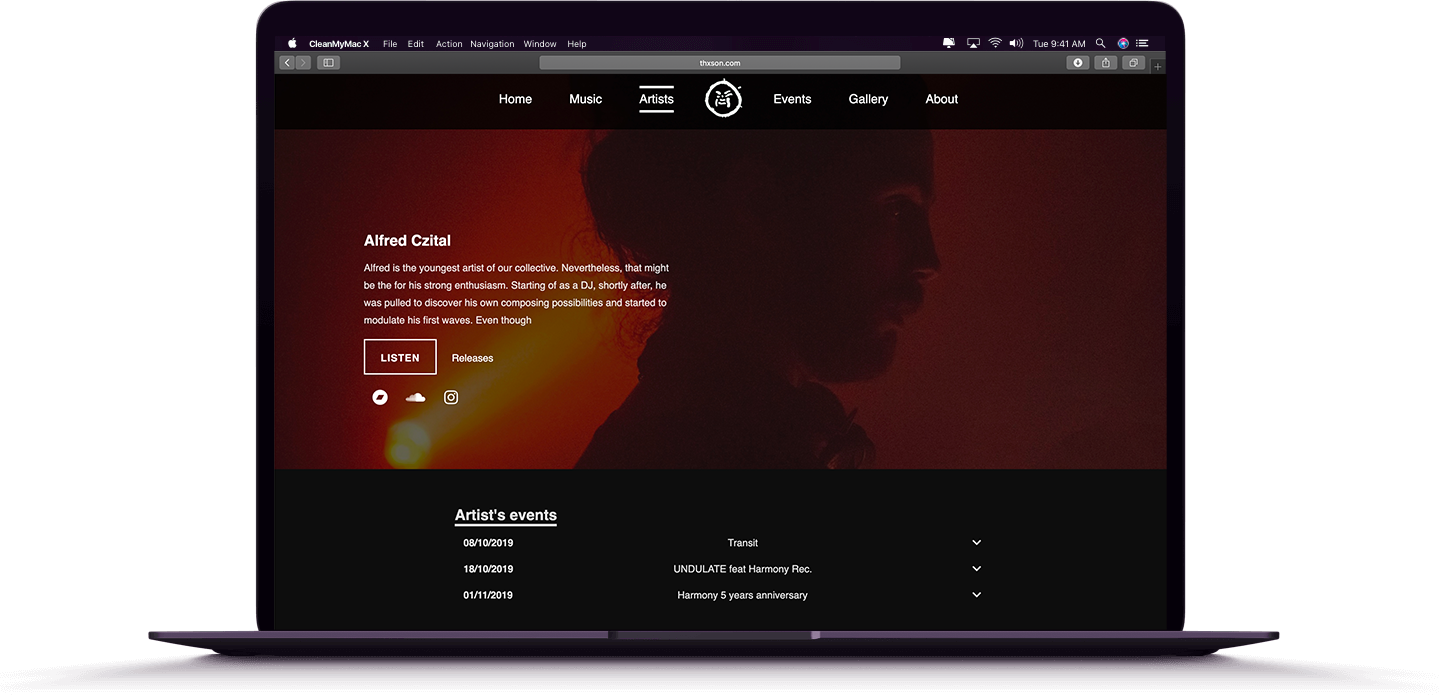Open the browser downloads icon
The height and width of the screenshot is (695, 1440).
(x=1078, y=62)
